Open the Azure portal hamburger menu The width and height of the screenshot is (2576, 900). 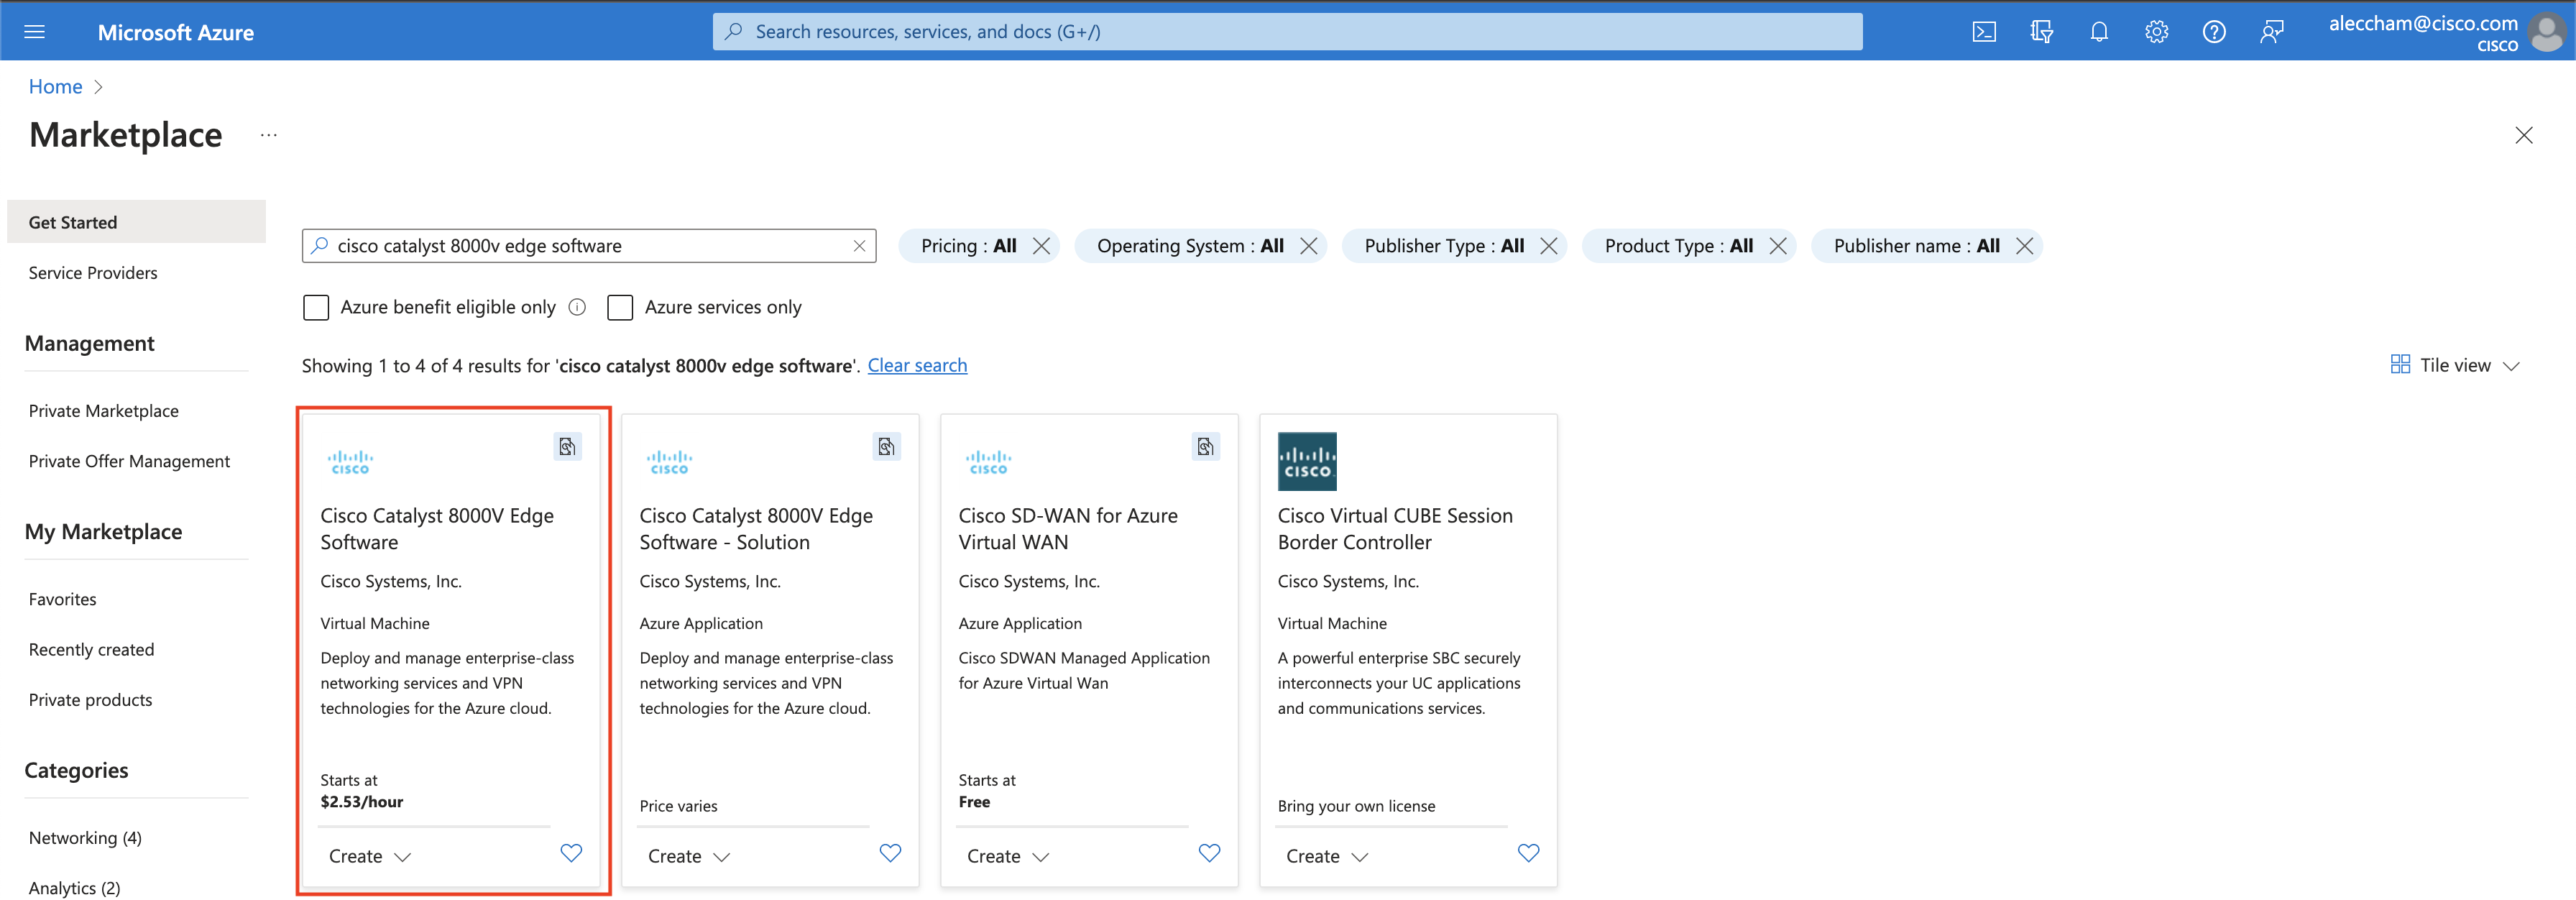(34, 32)
